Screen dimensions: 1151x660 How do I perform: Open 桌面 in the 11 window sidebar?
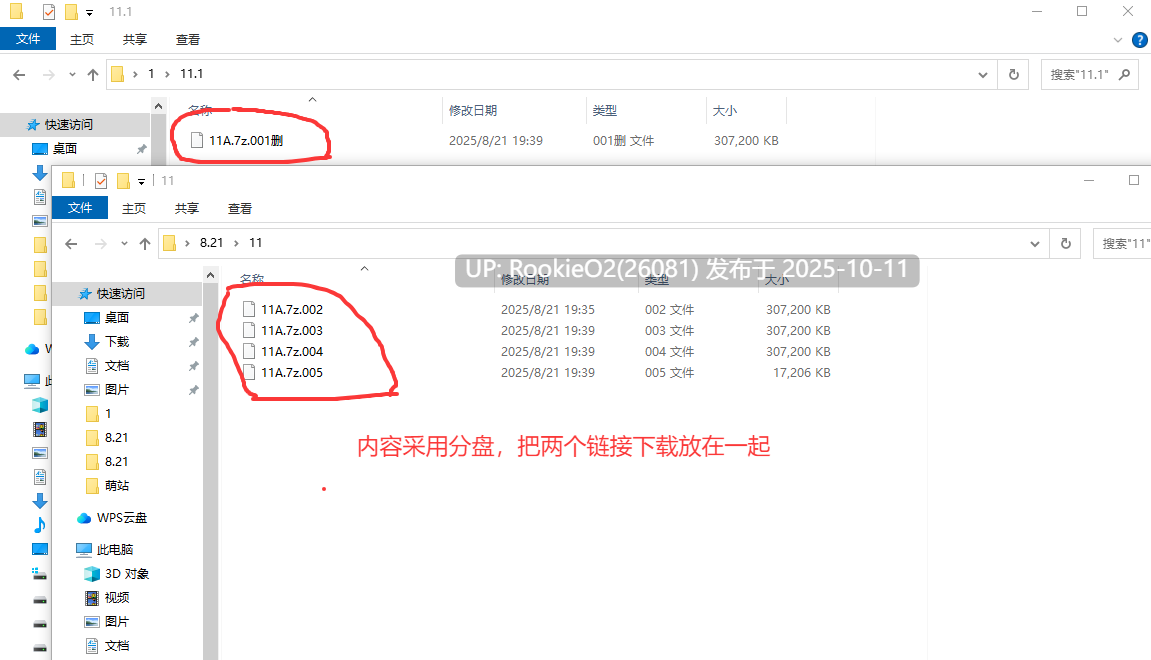pos(117,317)
